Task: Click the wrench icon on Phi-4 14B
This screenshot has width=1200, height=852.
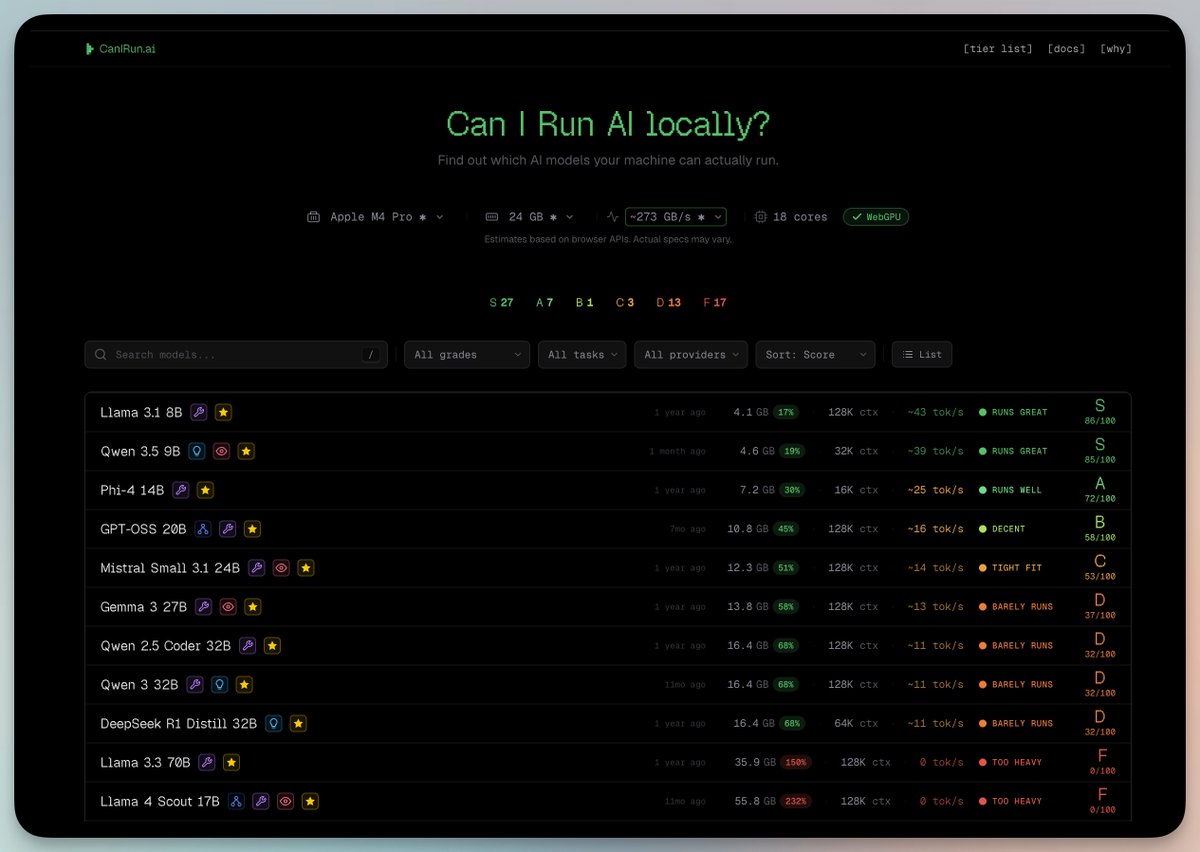Action: (180, 490)
